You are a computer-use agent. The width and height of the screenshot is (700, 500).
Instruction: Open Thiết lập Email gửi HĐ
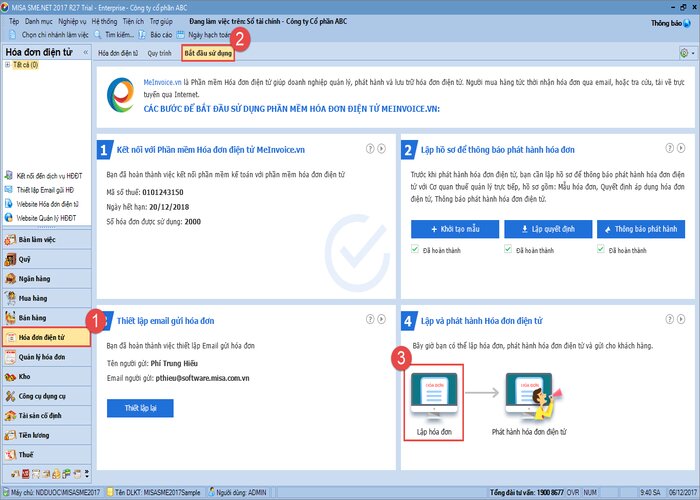39,190
